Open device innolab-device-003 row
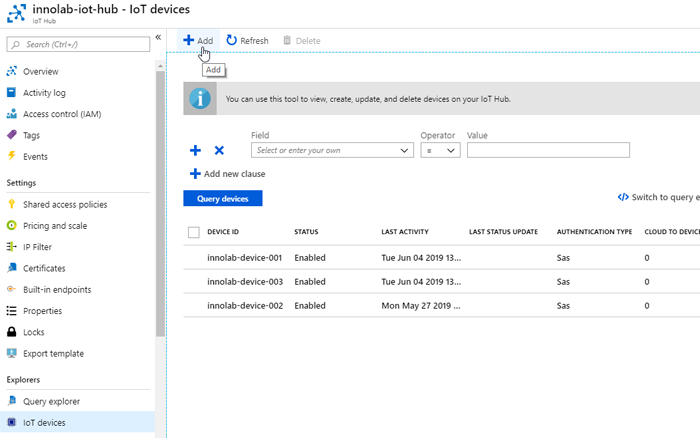The height and width of the screenshot is (438, 700). 245,281
